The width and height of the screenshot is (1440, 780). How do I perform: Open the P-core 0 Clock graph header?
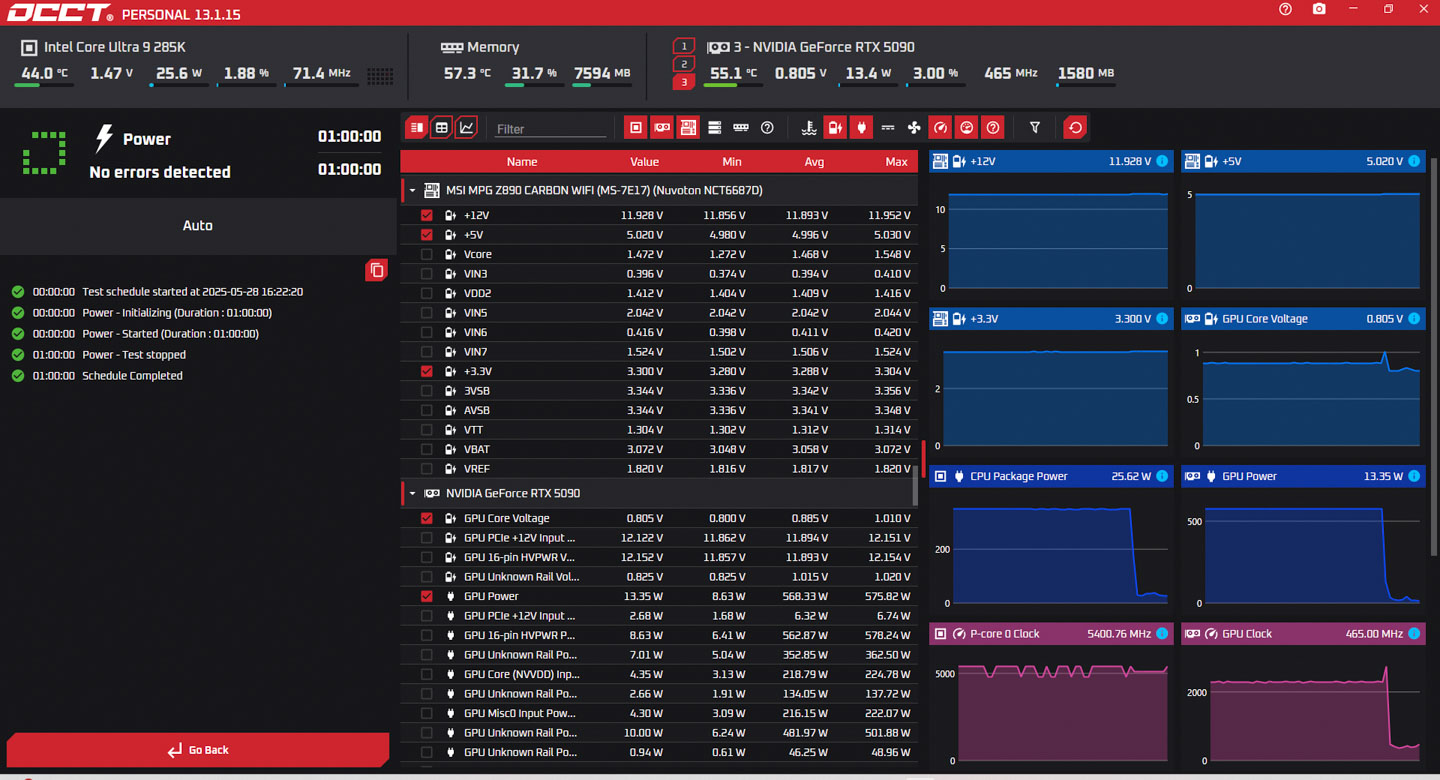(x=1051, y=634)
